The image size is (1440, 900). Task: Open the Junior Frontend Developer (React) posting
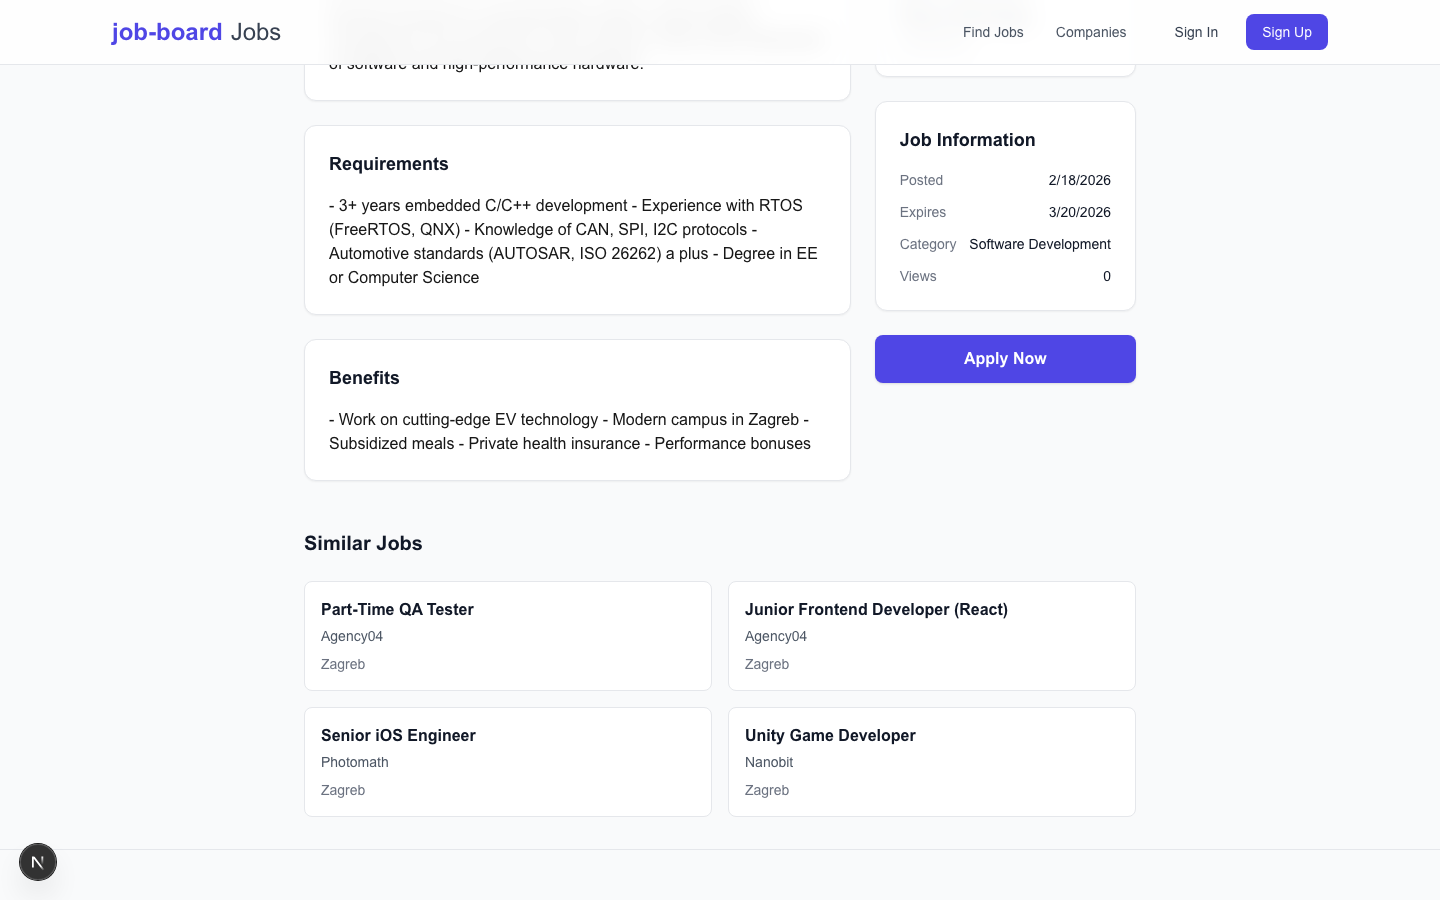tap(876, 609)
